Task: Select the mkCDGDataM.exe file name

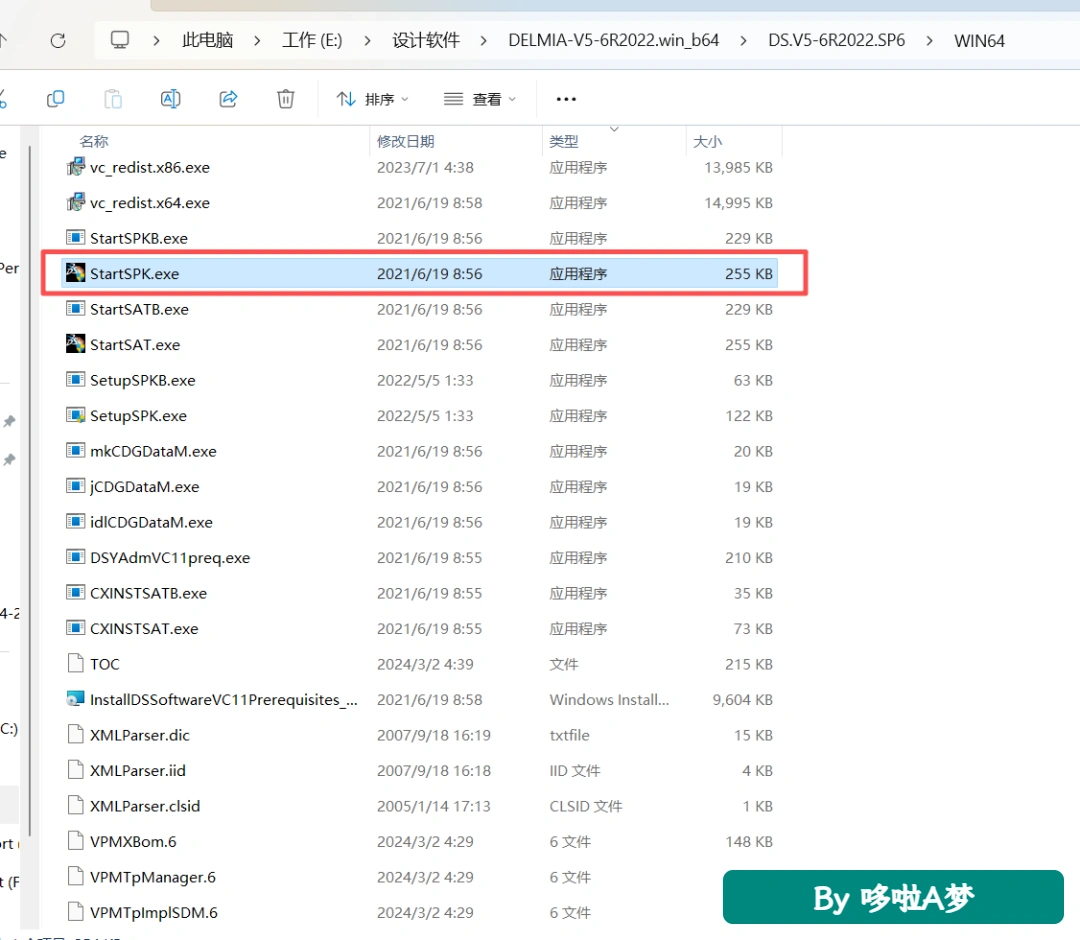Action: [x=153, y=452]
